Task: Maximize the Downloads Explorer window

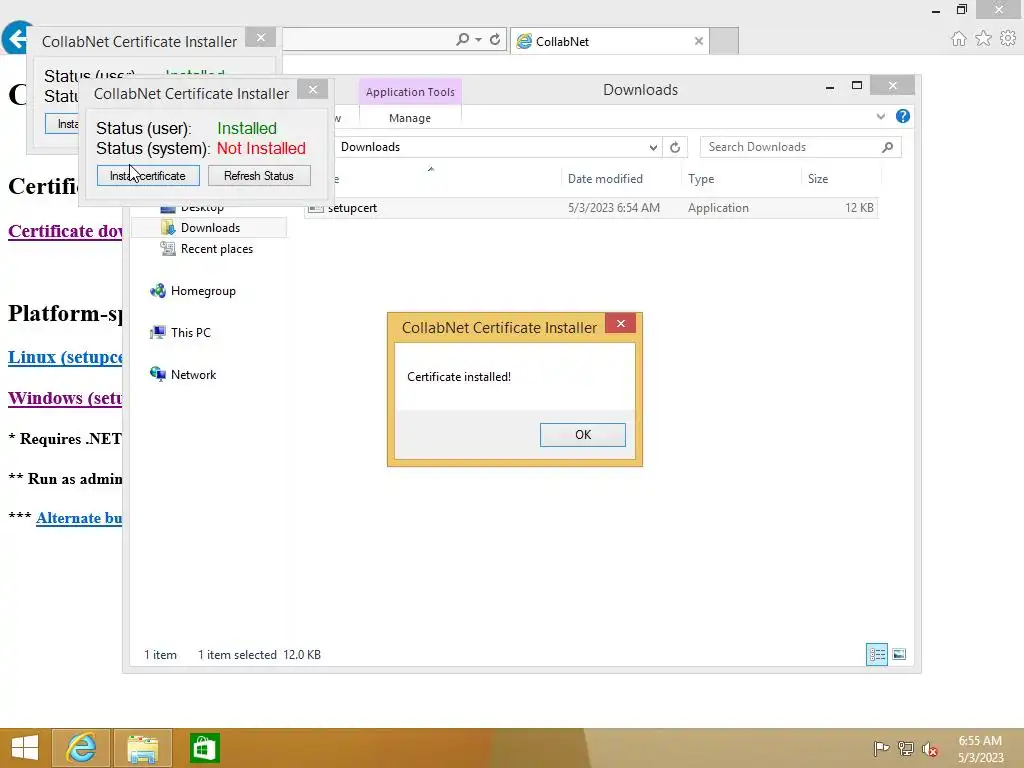Action: [857, 86]
